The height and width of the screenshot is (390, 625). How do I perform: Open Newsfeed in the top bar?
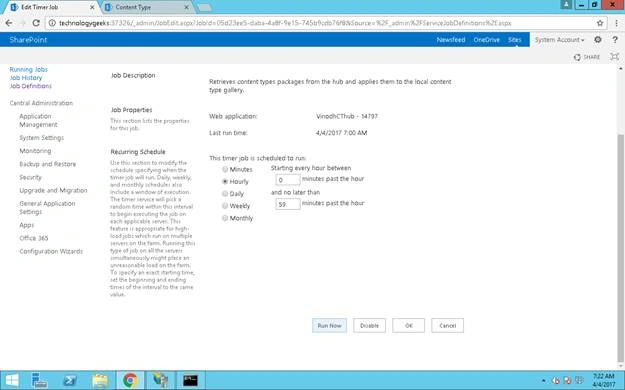click(451, 39)
